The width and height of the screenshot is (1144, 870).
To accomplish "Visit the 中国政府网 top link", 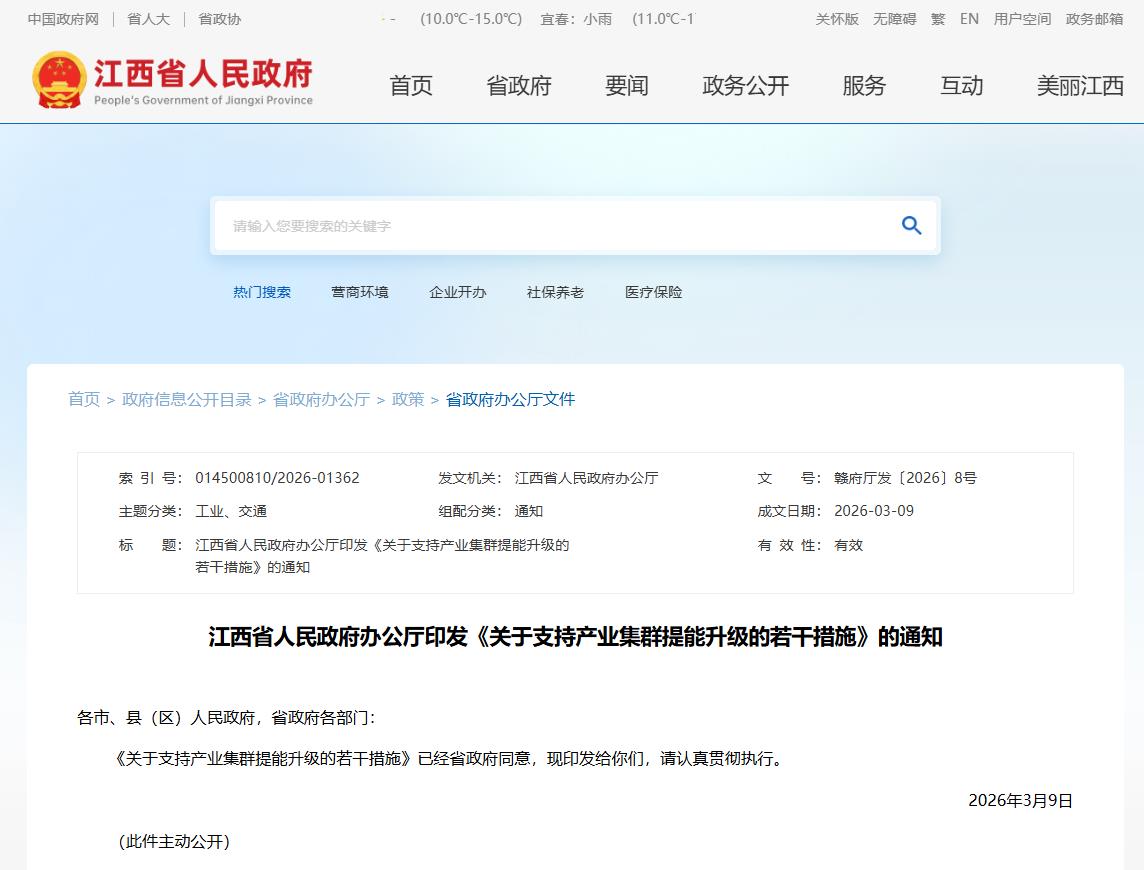I will (x=63, y=19).
